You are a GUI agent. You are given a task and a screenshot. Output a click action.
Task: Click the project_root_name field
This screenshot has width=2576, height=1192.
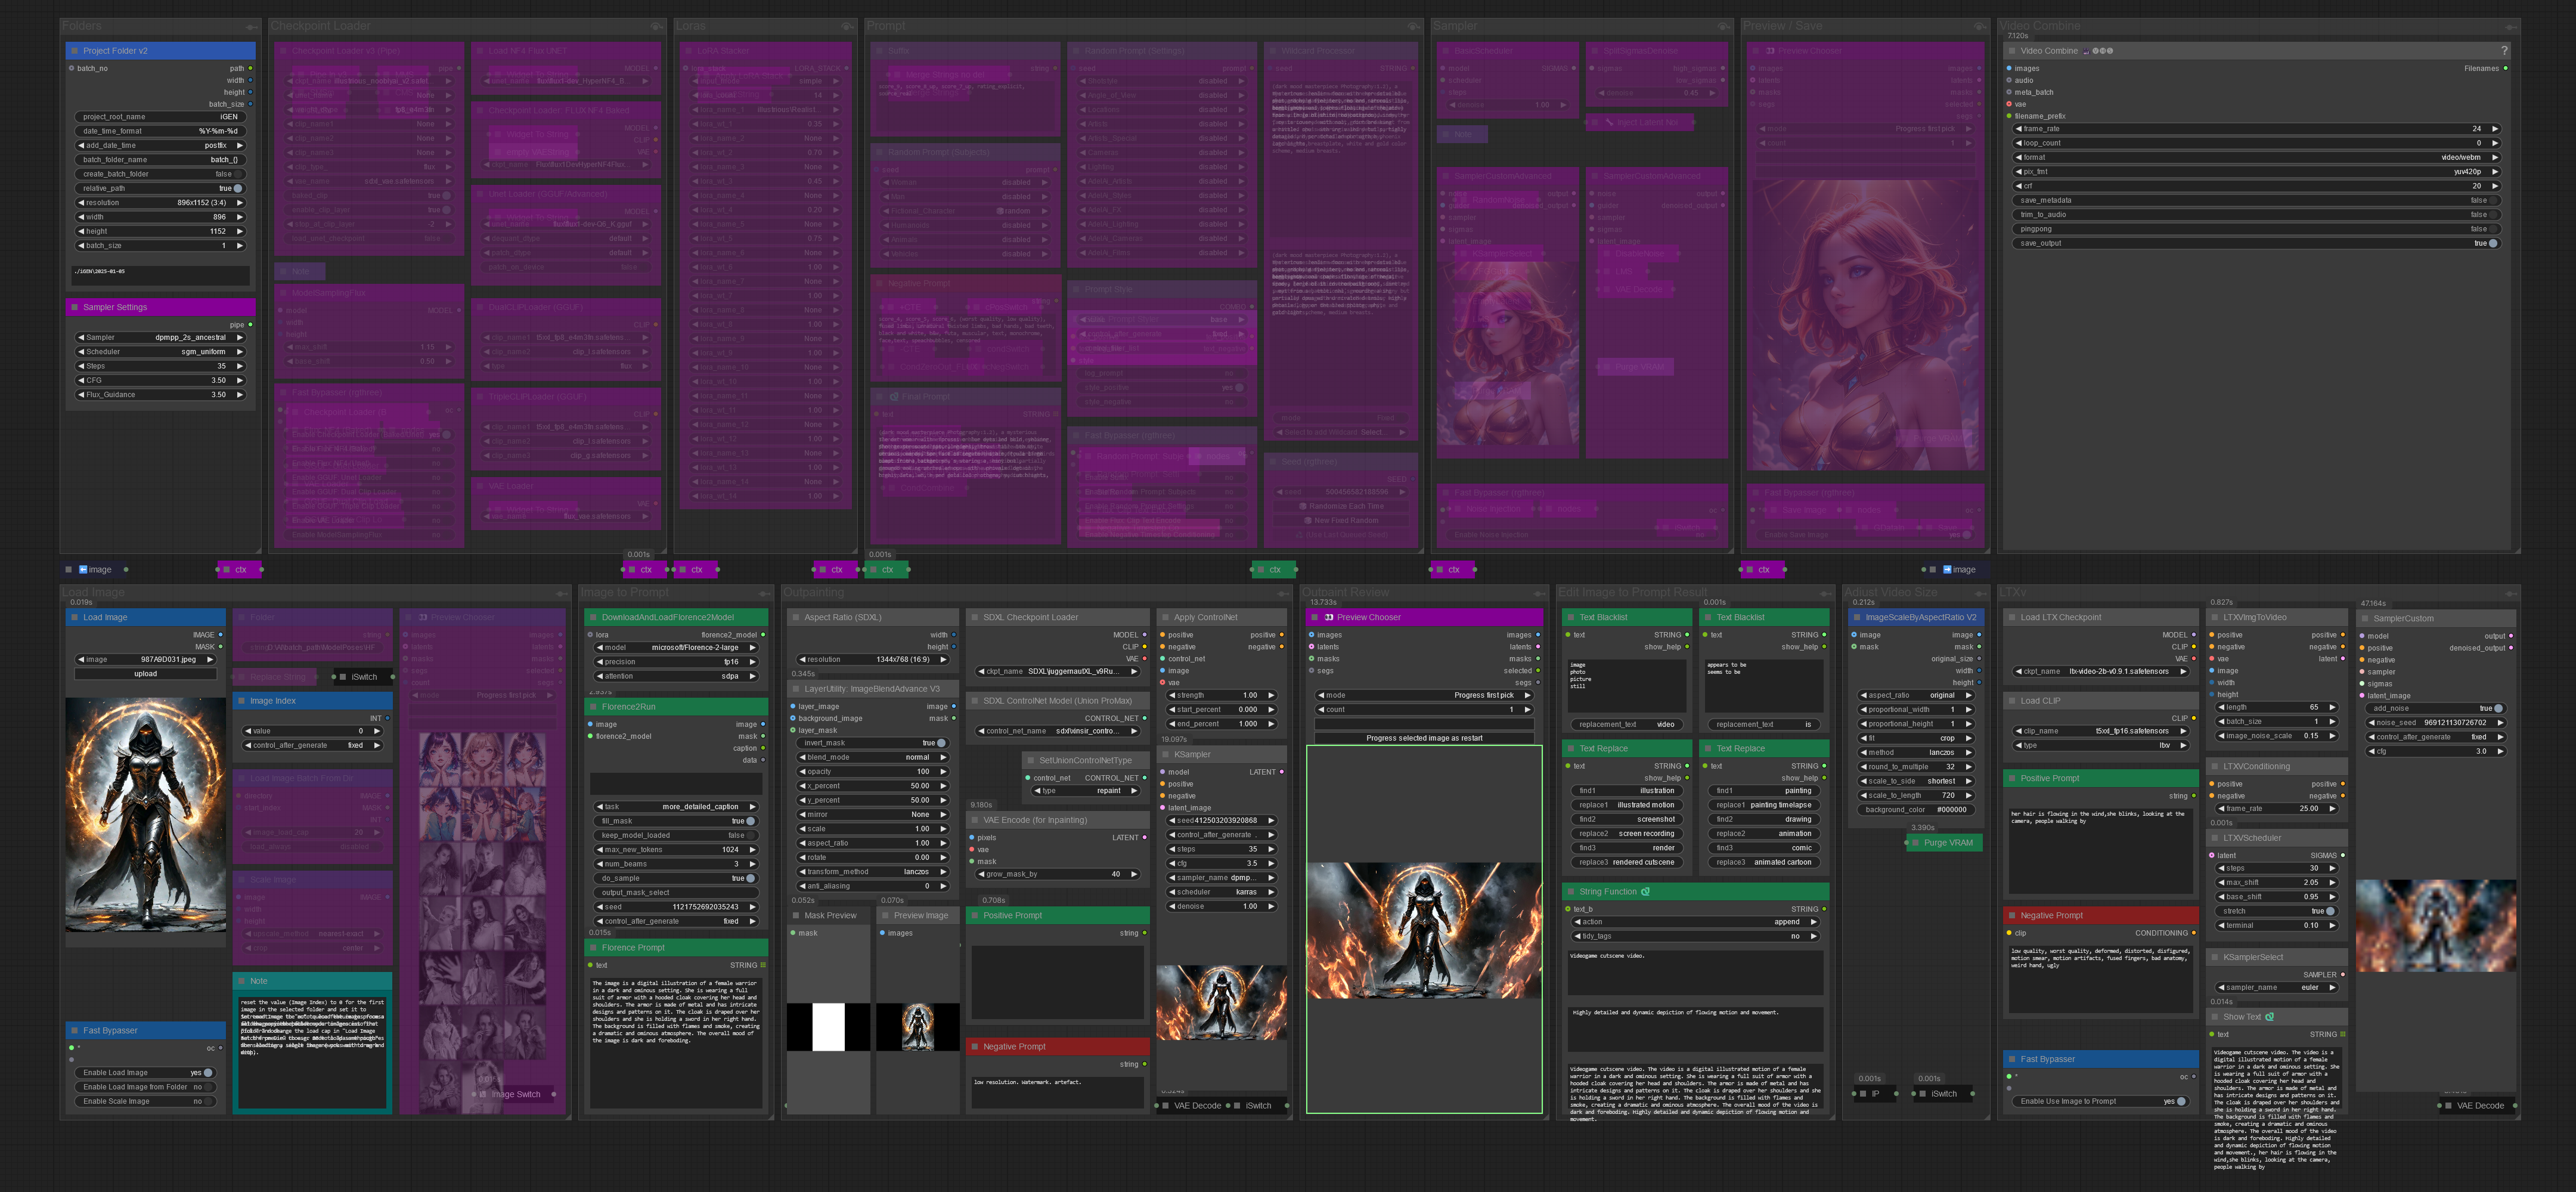click(x=160, y=117)
